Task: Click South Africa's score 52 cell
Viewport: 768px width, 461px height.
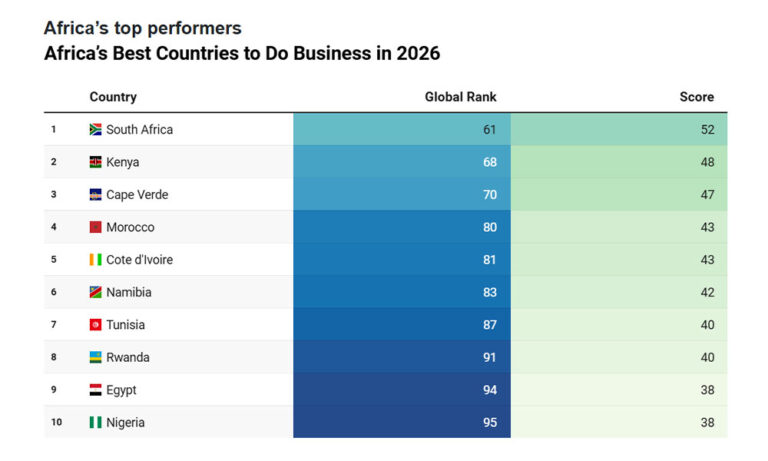Action: [619, 130]
